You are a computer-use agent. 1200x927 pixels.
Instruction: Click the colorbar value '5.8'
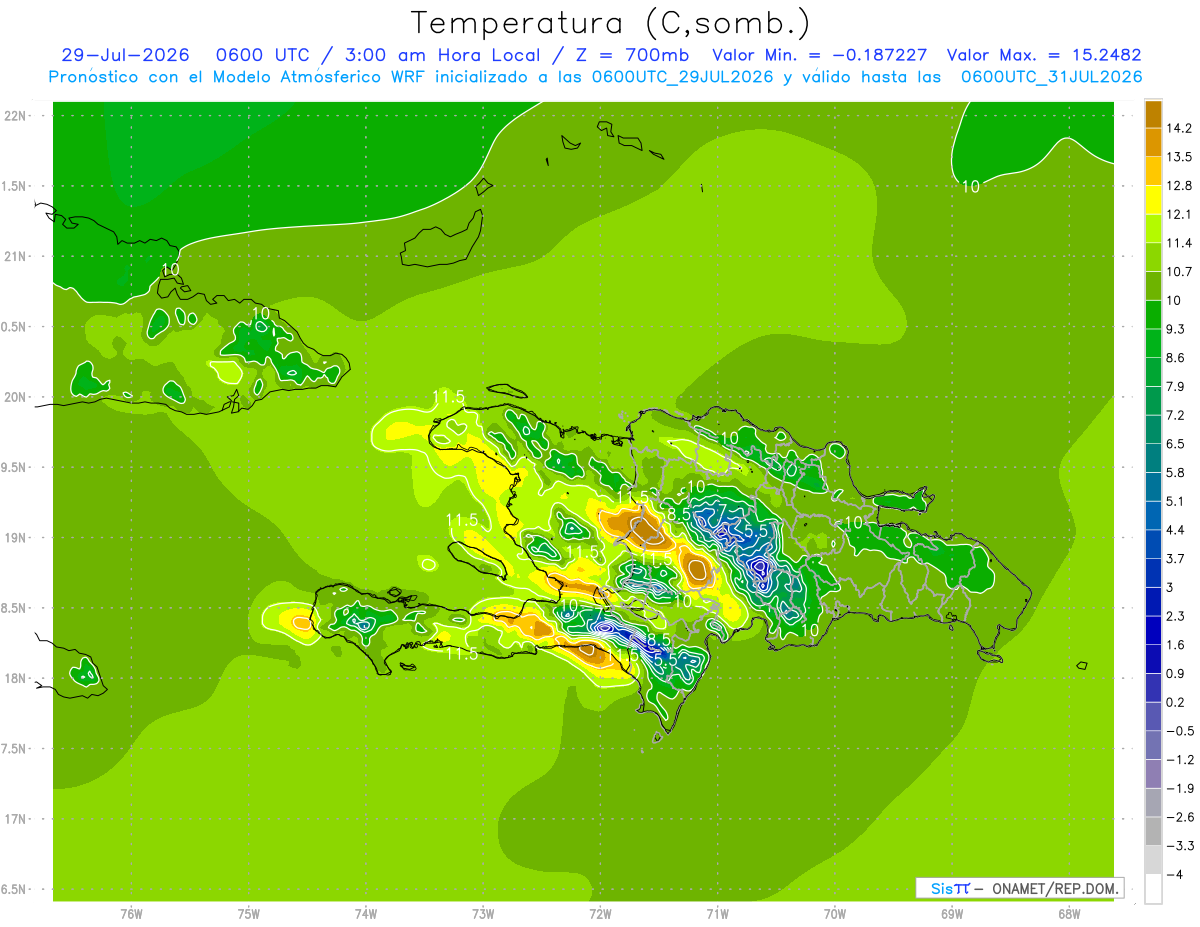point(1176,473)
